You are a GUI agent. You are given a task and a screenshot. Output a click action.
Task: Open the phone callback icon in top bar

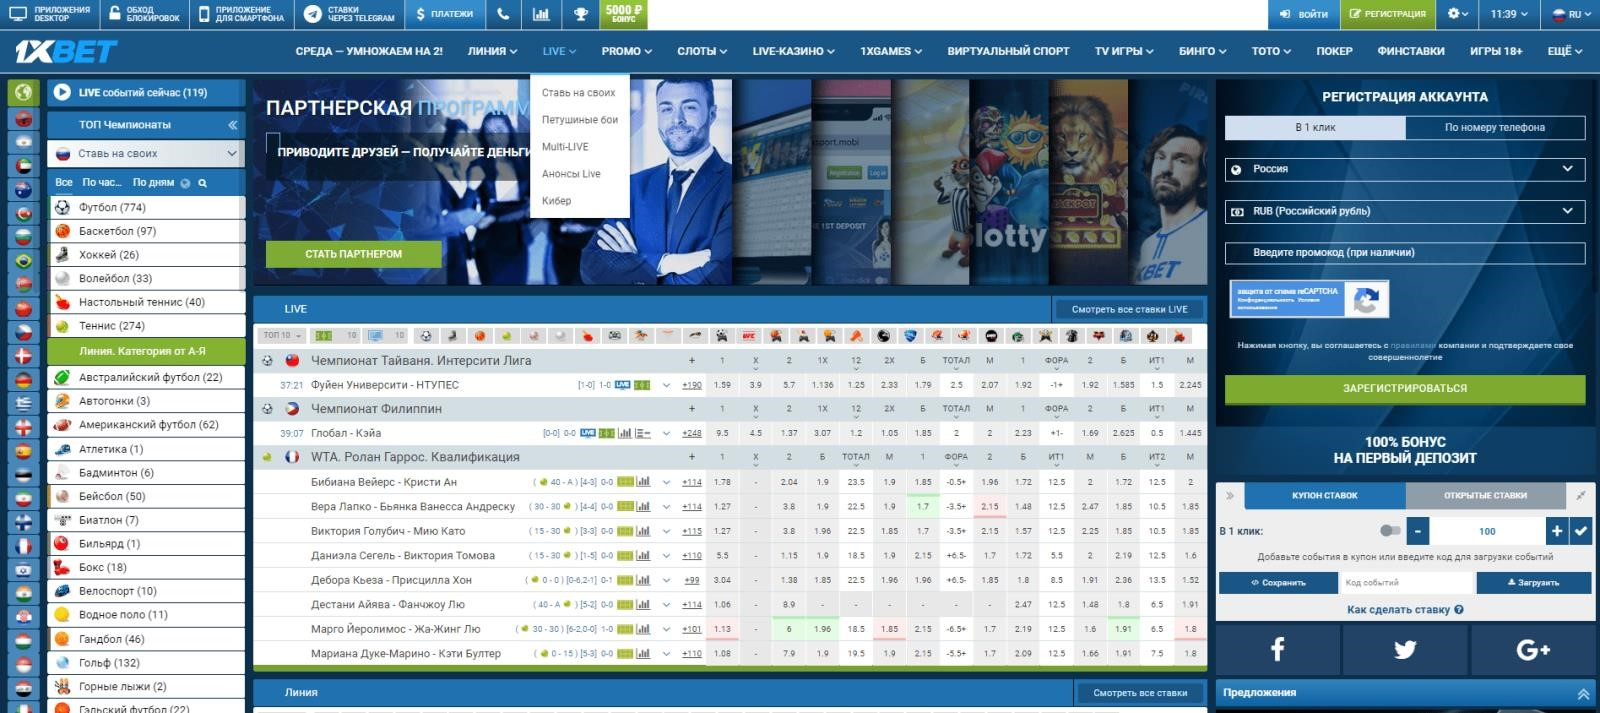coord(503,14)
